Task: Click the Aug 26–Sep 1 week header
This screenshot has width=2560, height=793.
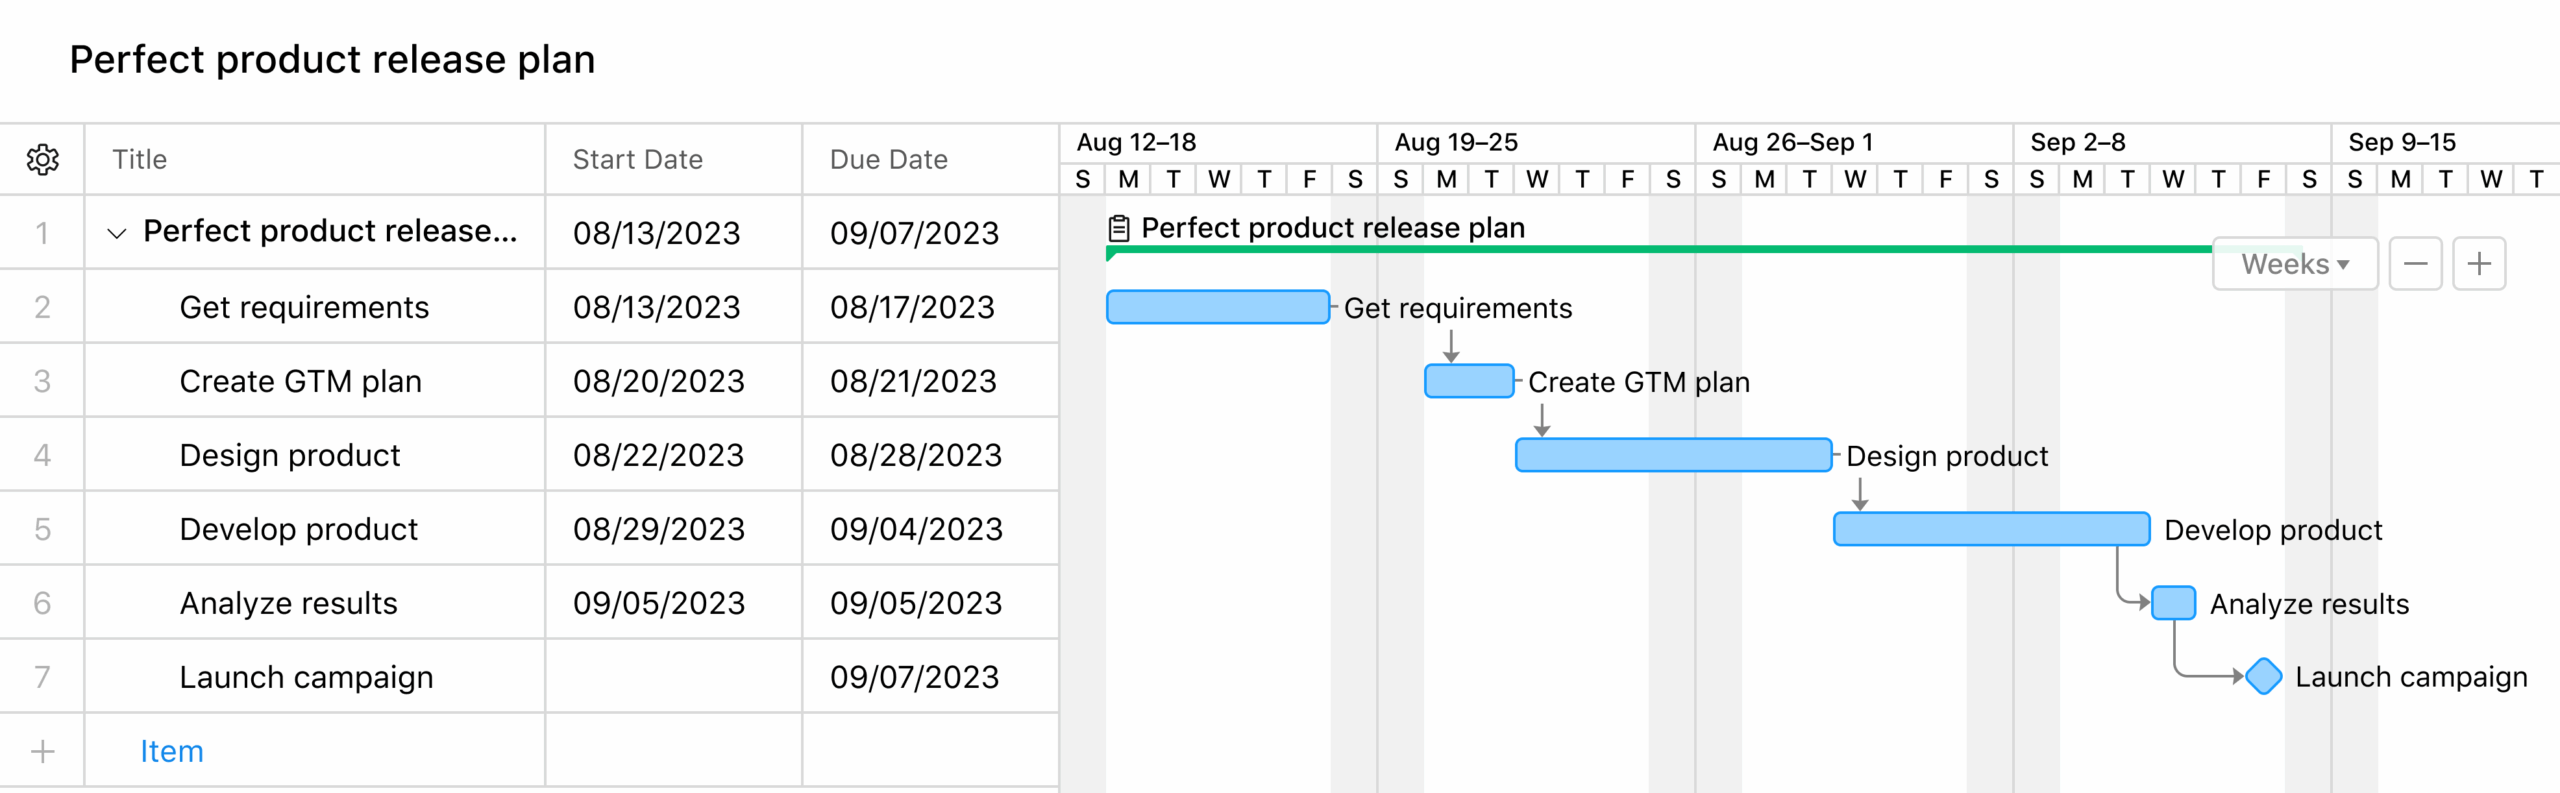Action: pos(1793,142)
